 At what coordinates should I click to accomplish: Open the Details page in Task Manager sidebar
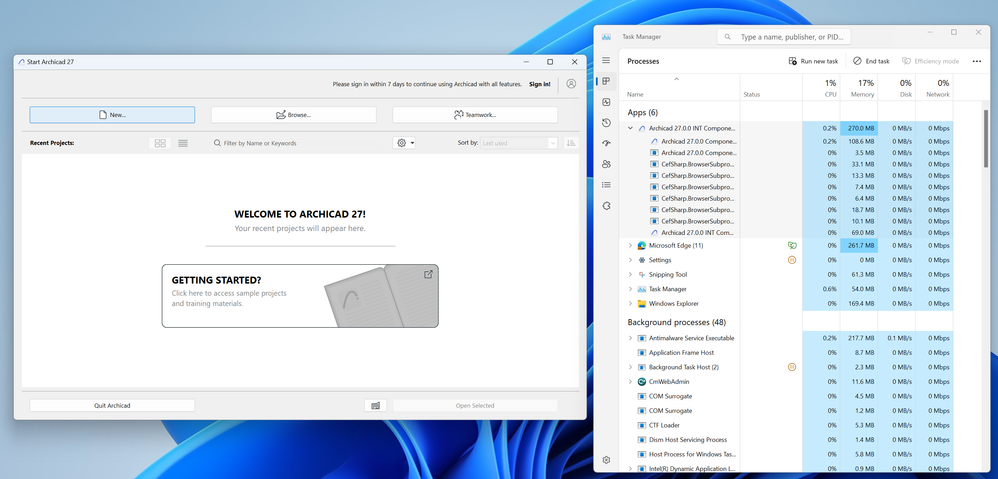[606, 185]
